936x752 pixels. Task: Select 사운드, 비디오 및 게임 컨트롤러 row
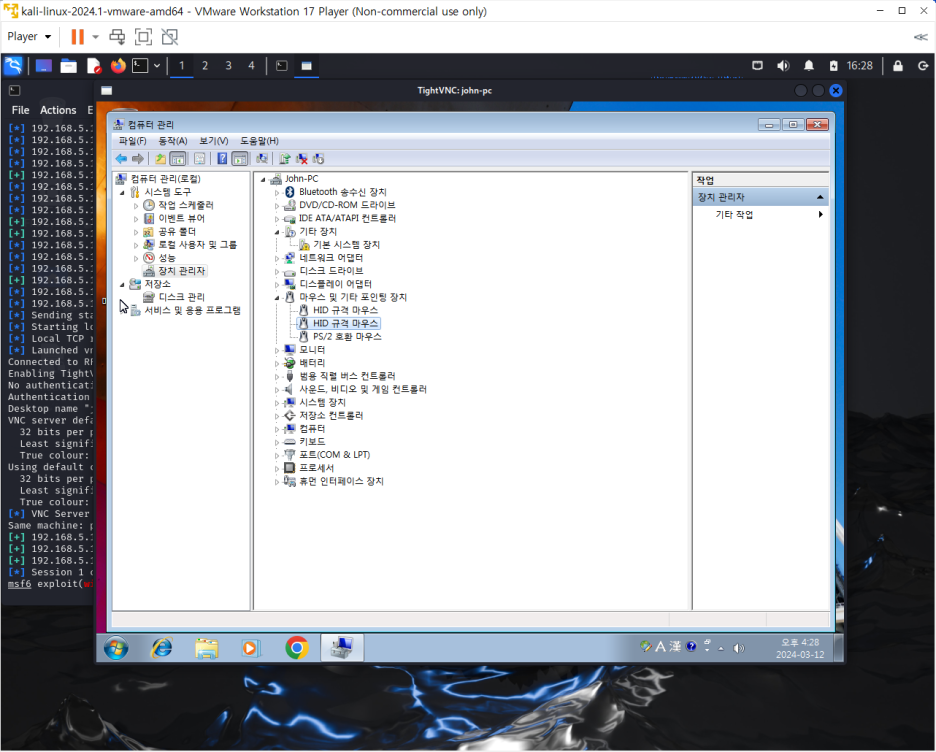(x=363, y=389)
